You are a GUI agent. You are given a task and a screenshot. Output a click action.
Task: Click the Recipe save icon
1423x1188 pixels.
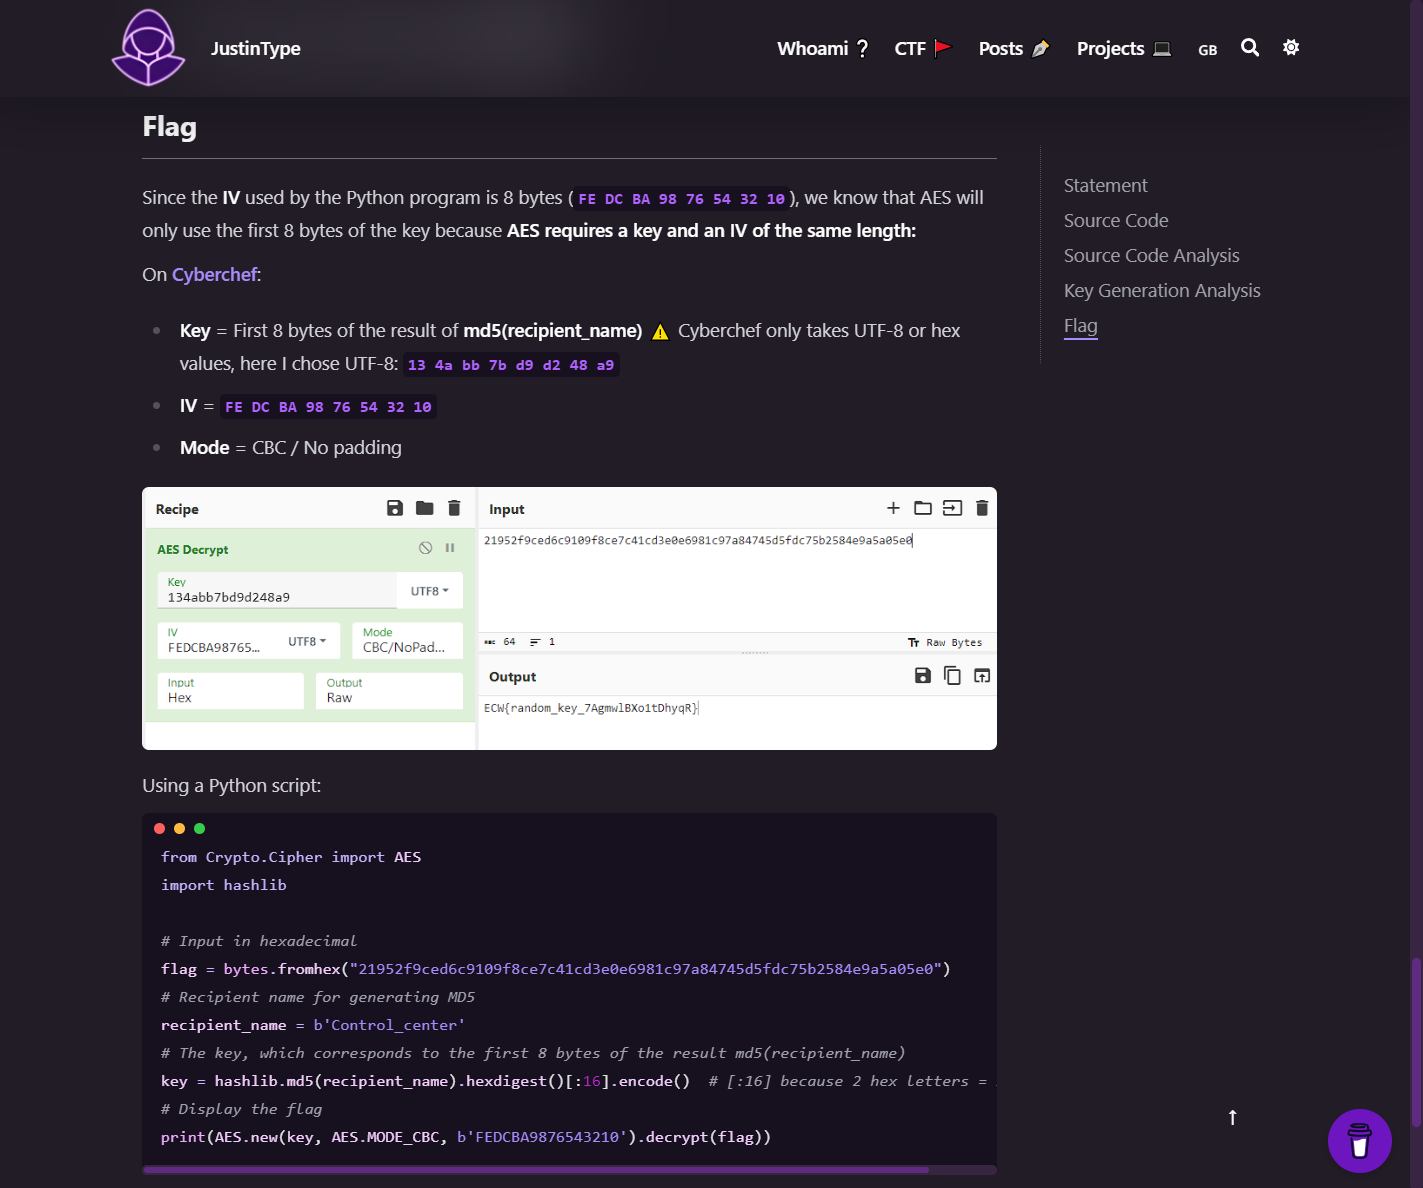[x=395, y=508]
